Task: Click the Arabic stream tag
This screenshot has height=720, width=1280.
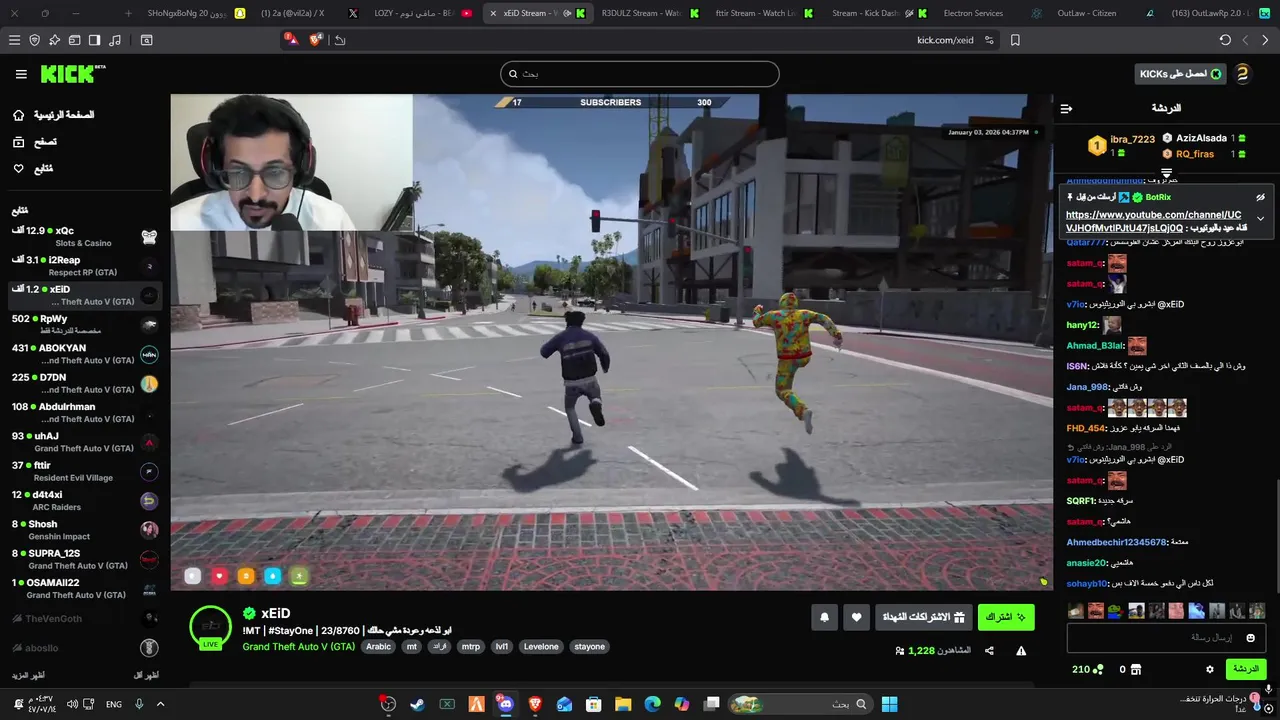Action: point(378,647)
